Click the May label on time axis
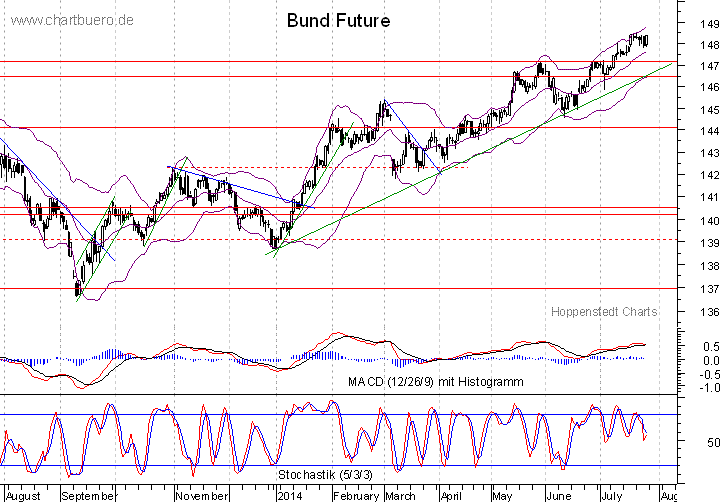Viewport: 723px width, 502px height. pos(501,495)
